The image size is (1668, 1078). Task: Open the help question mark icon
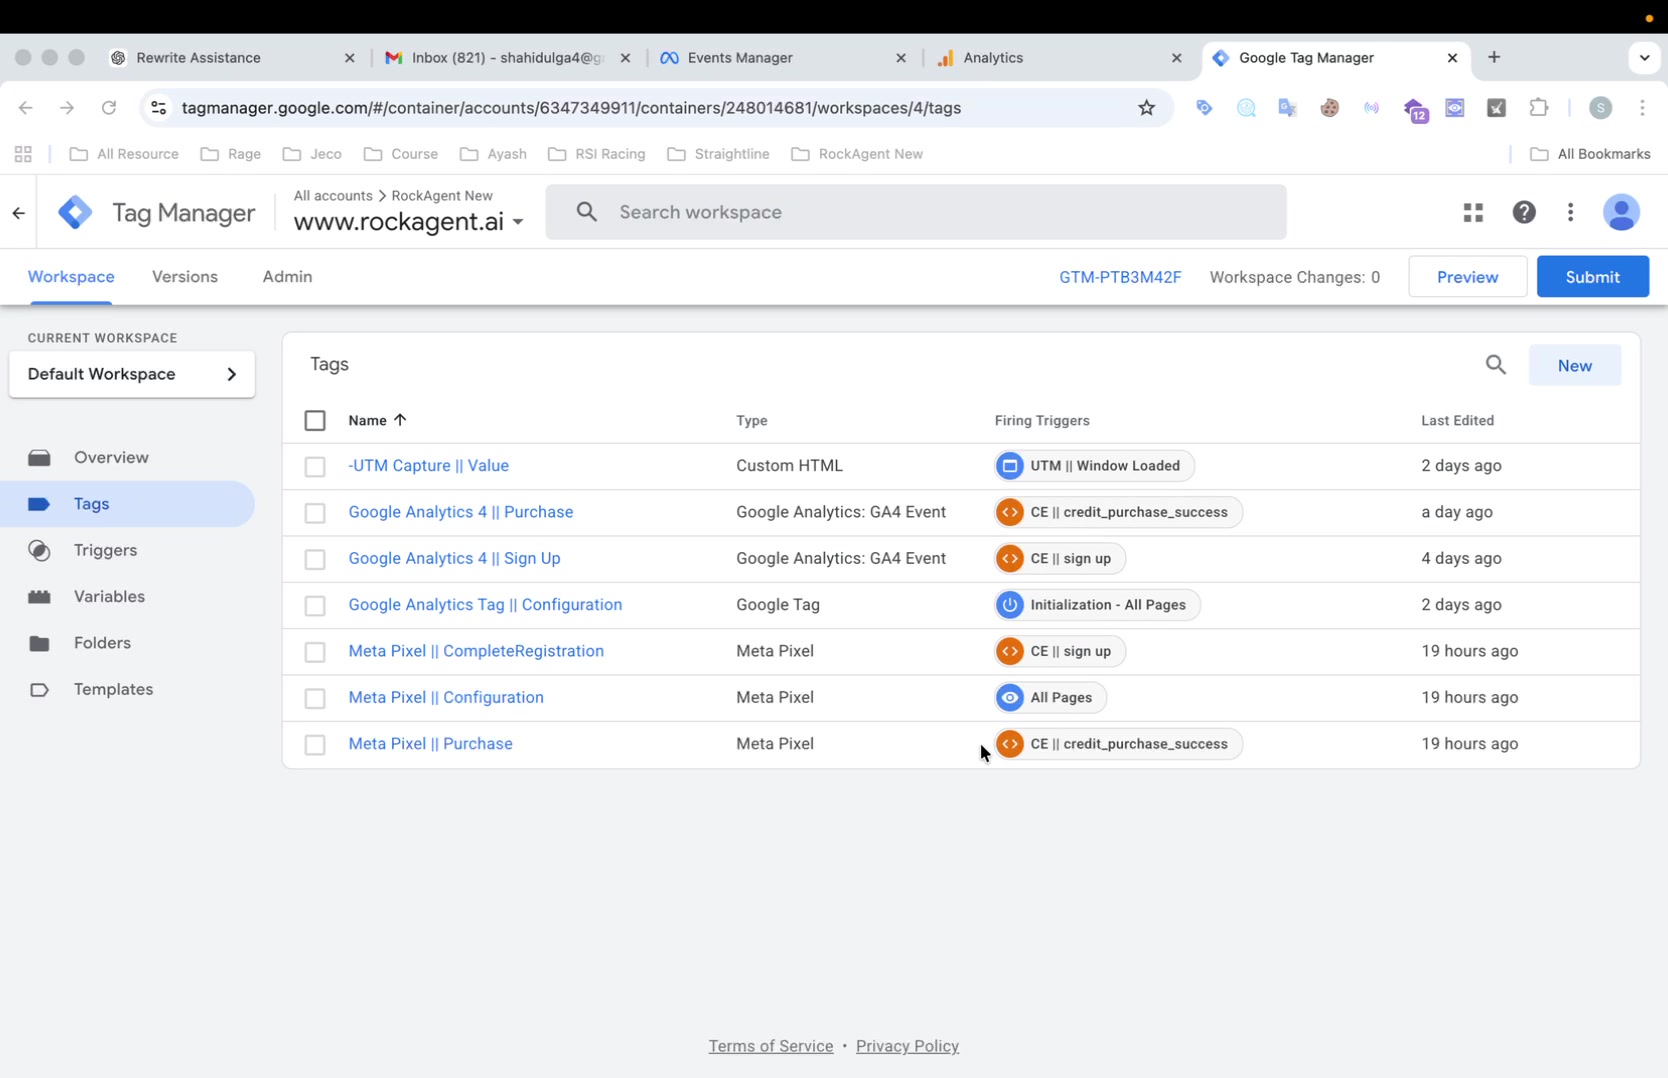coord(1523,212)
